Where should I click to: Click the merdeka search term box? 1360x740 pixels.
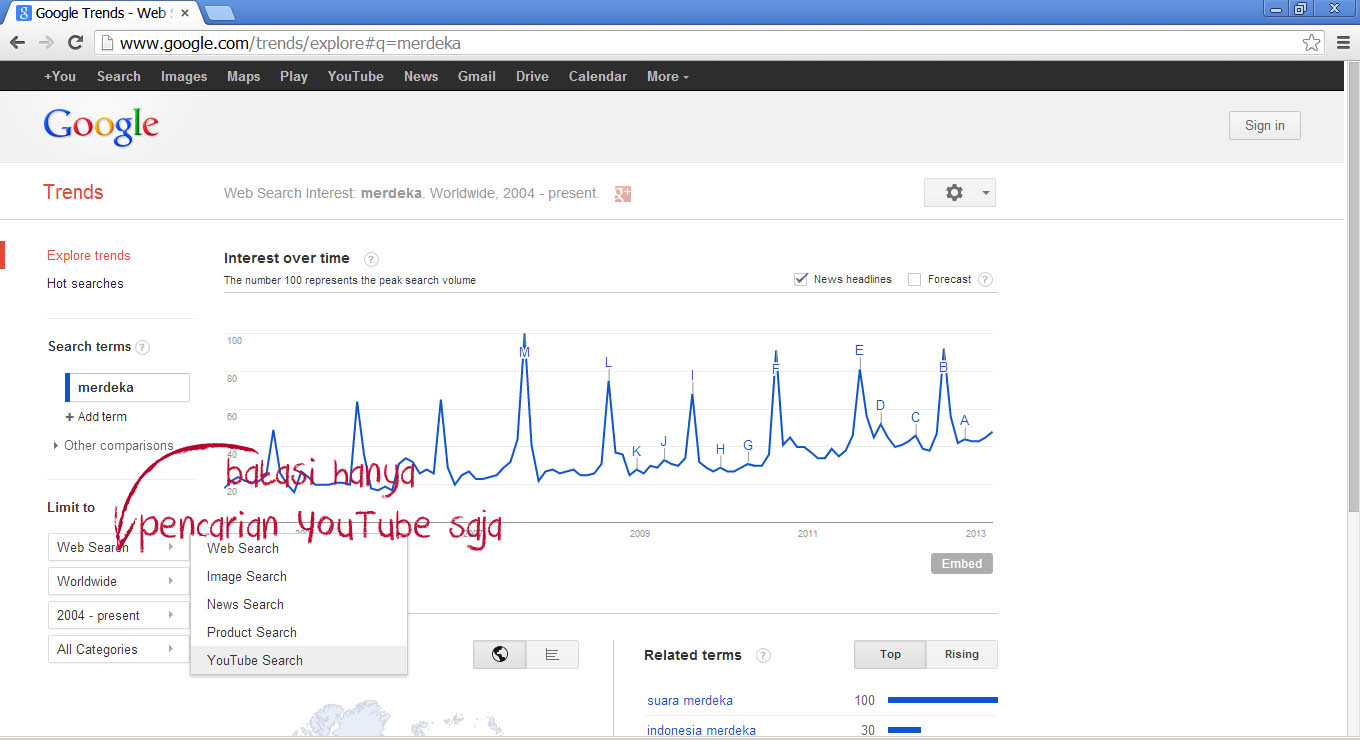click(x=127, y=387)
